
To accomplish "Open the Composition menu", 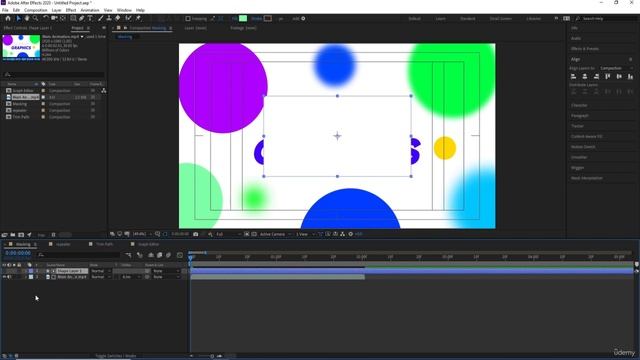I will pyautogui.click(x=36, y=10).
